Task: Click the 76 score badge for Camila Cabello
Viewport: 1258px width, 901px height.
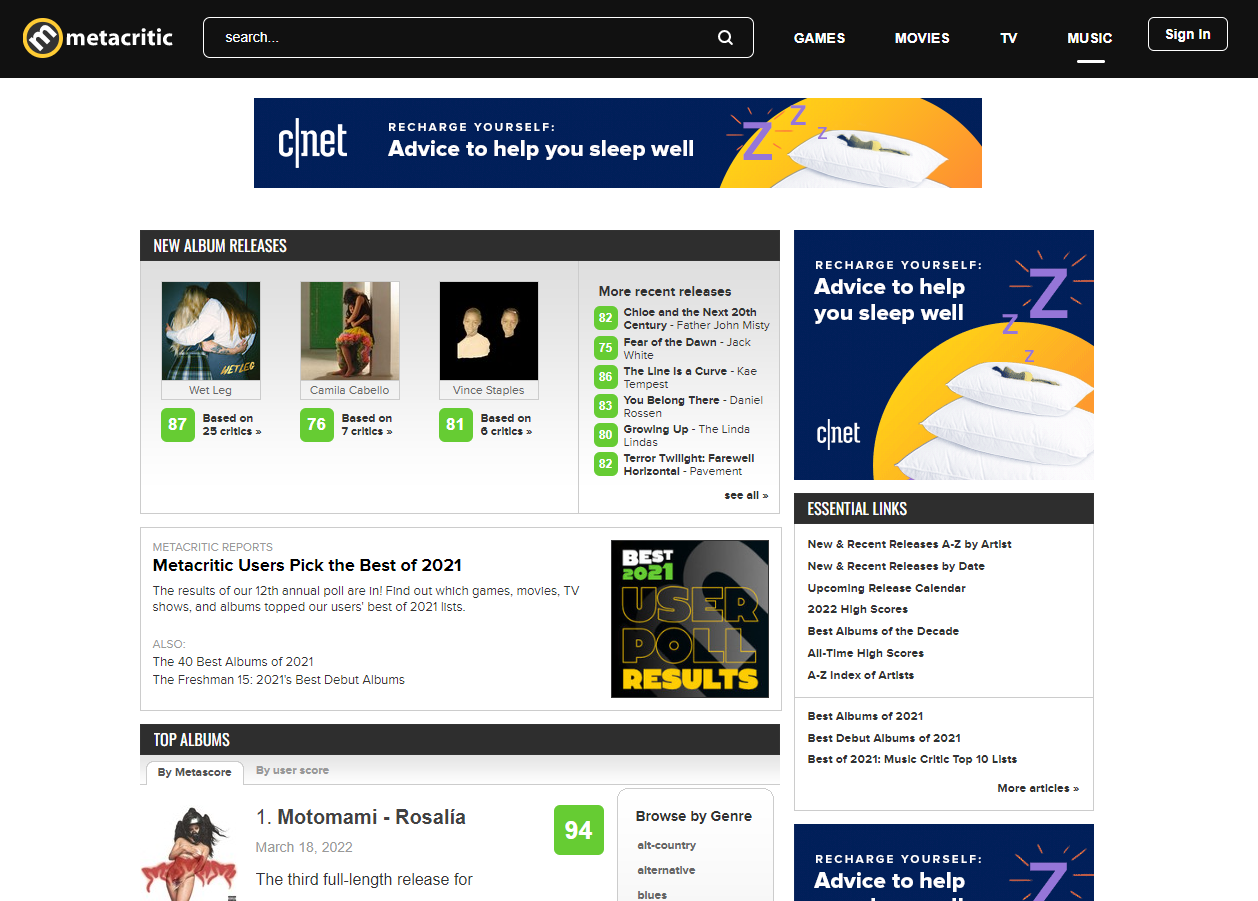Action: point(316,424)
